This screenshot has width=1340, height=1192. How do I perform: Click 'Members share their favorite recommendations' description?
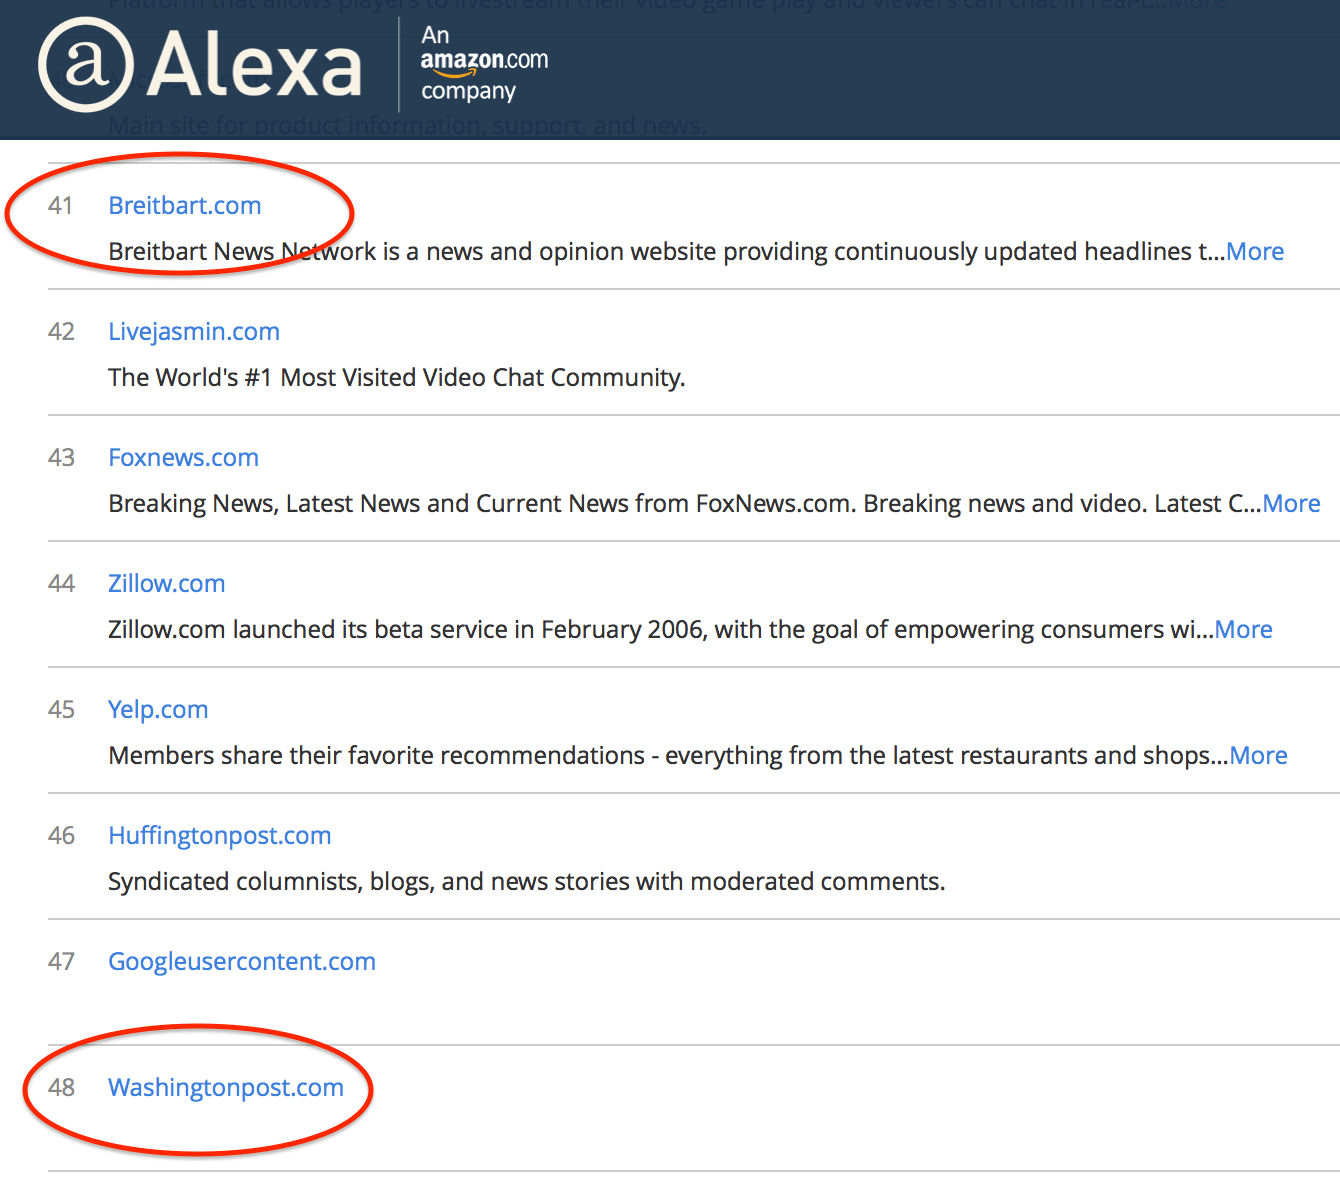pyautogui.click(x=668, y=755)
